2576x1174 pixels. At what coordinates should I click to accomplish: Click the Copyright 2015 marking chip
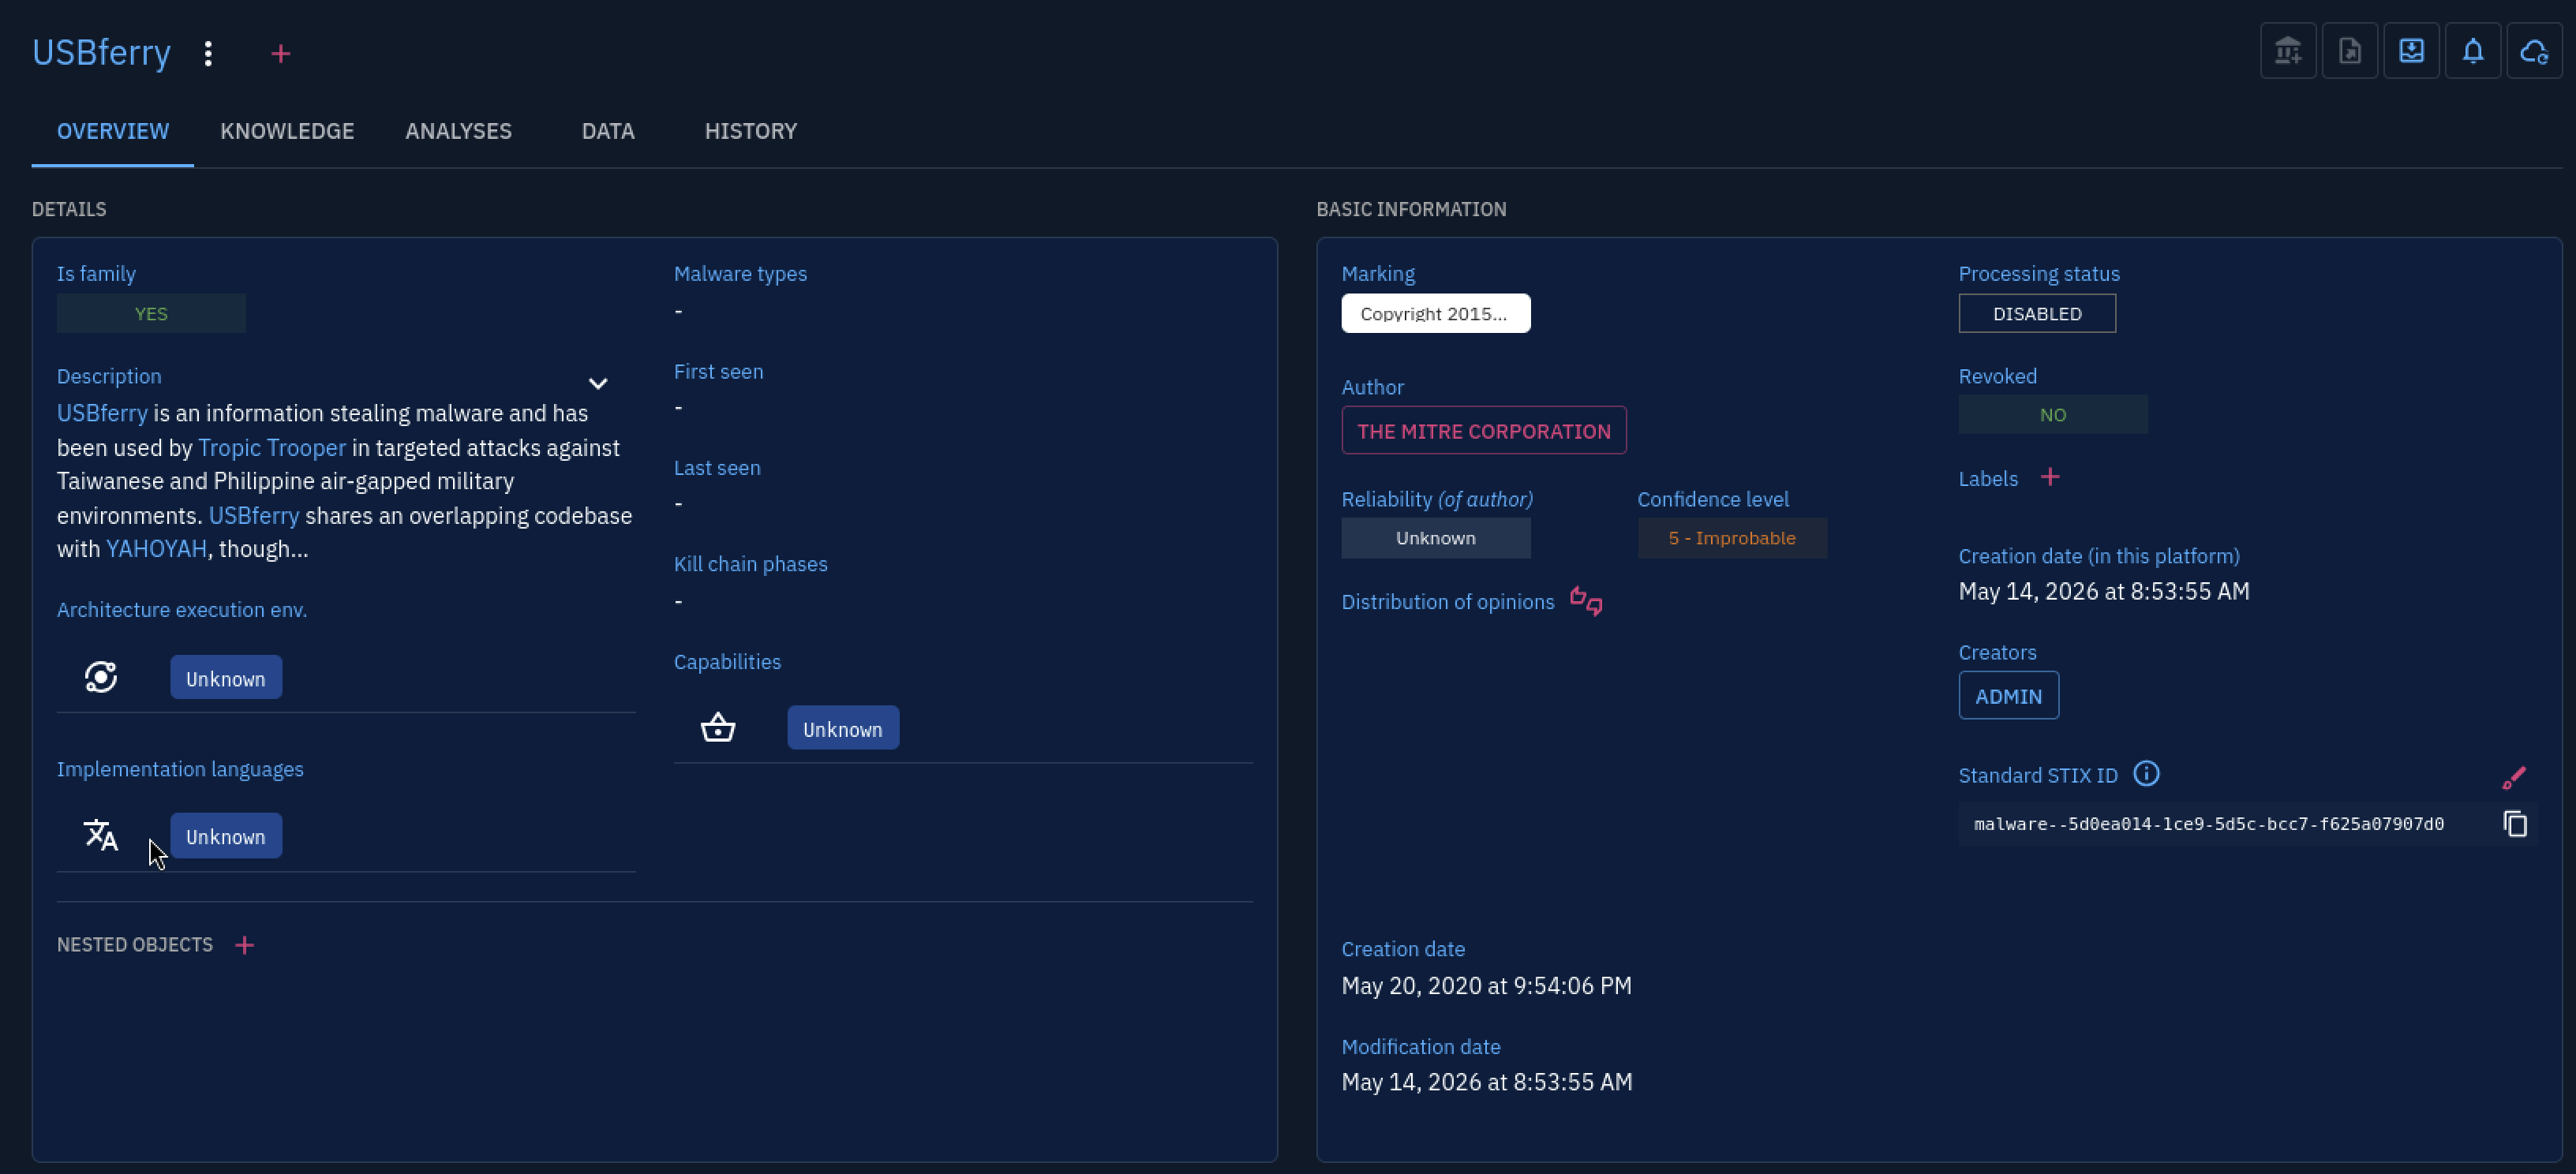click(x=1435, y=313)
